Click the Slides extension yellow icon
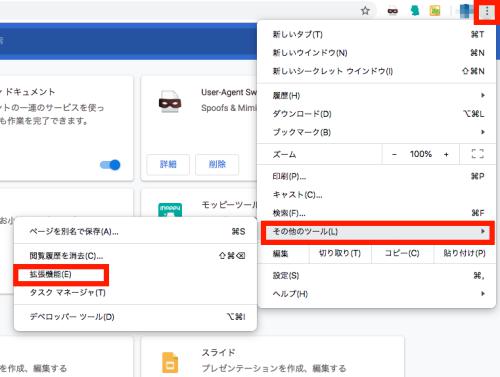Screen dimensions: 500x377 (x=170, y=362)
